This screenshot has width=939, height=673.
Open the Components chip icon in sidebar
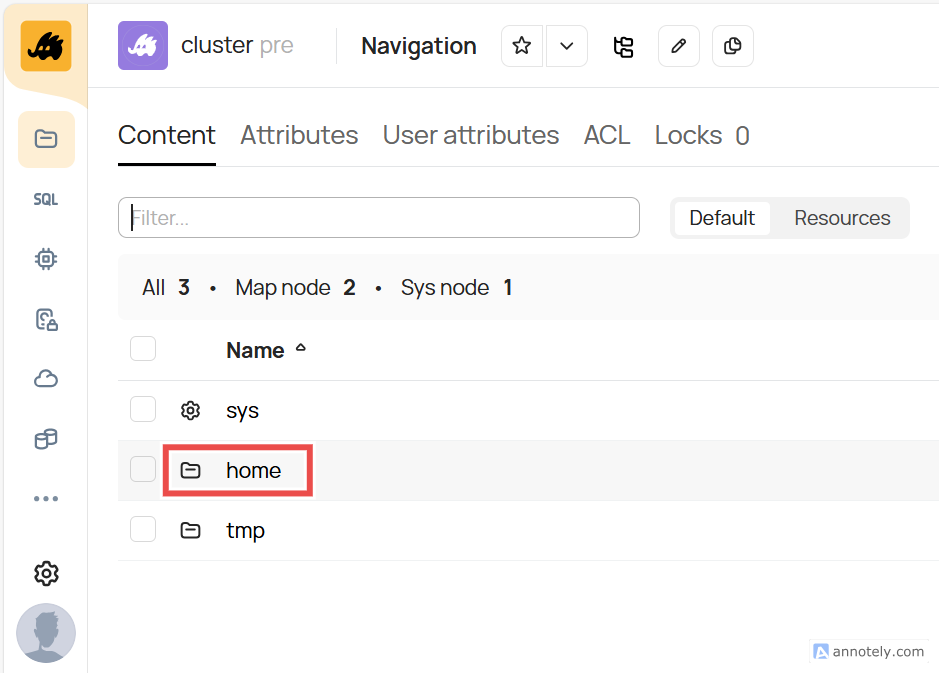(x=45, y=259)
